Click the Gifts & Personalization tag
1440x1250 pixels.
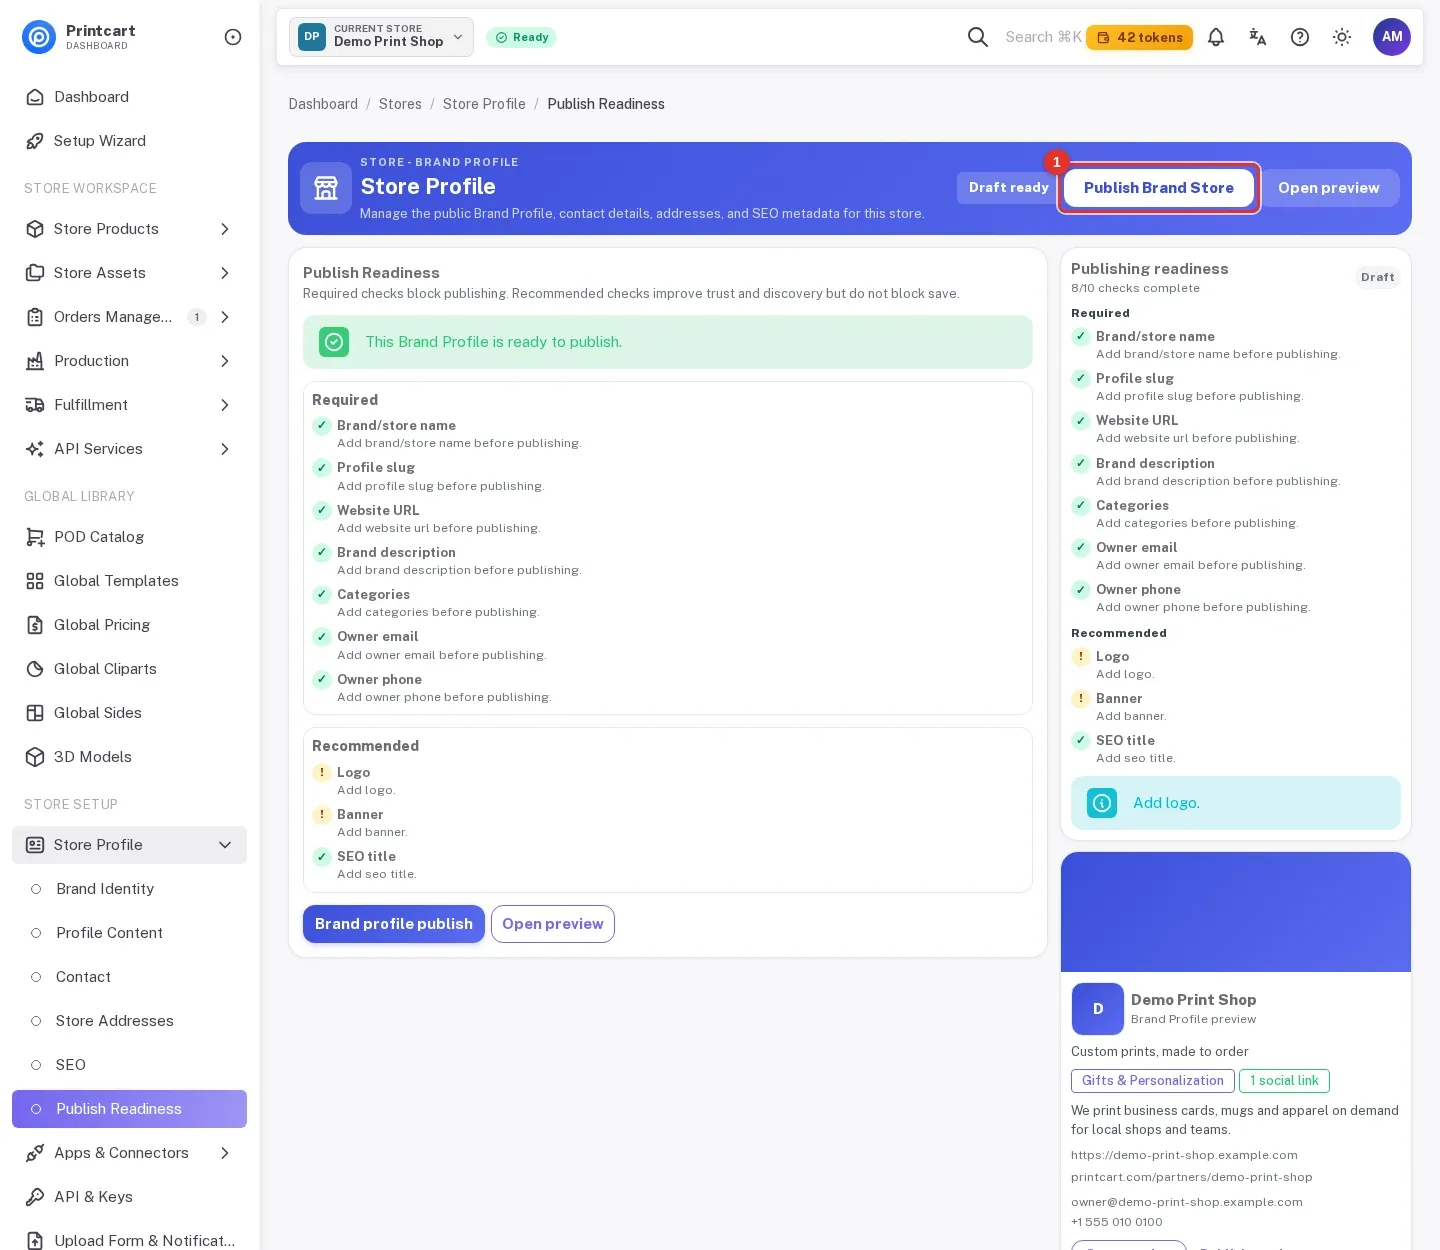point(1153,1081)
